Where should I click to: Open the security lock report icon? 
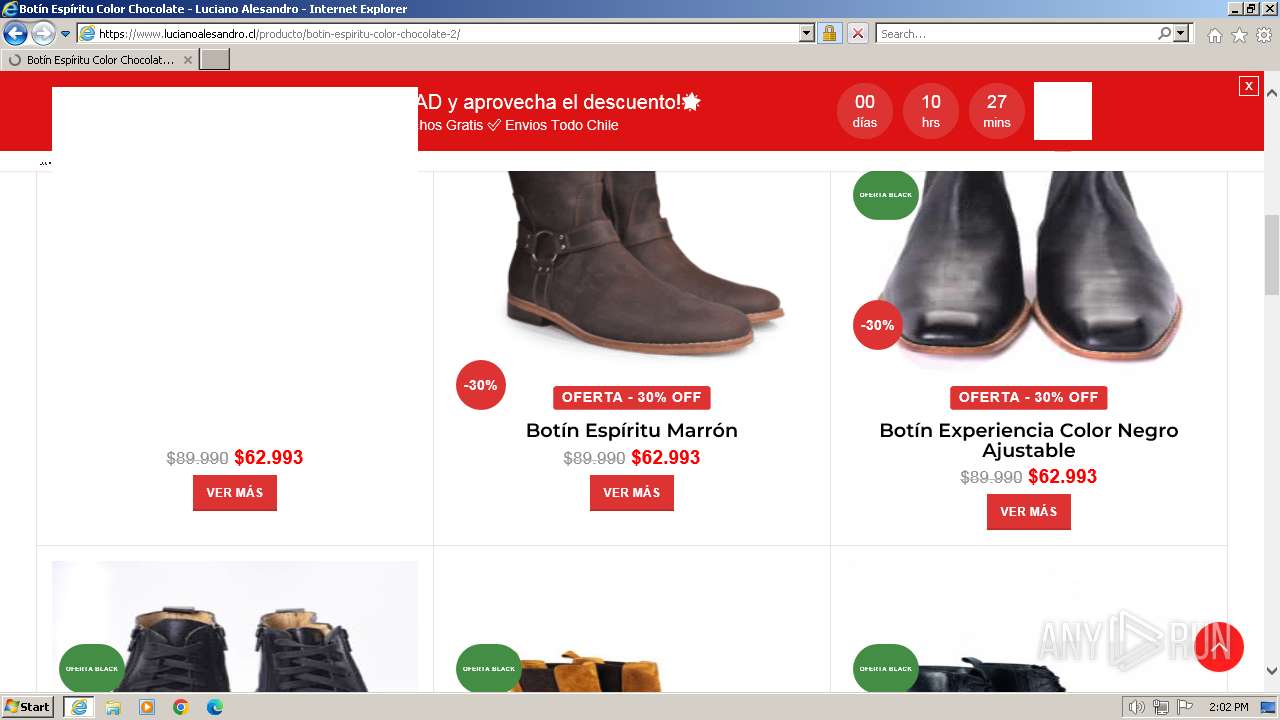click(829, 33)
